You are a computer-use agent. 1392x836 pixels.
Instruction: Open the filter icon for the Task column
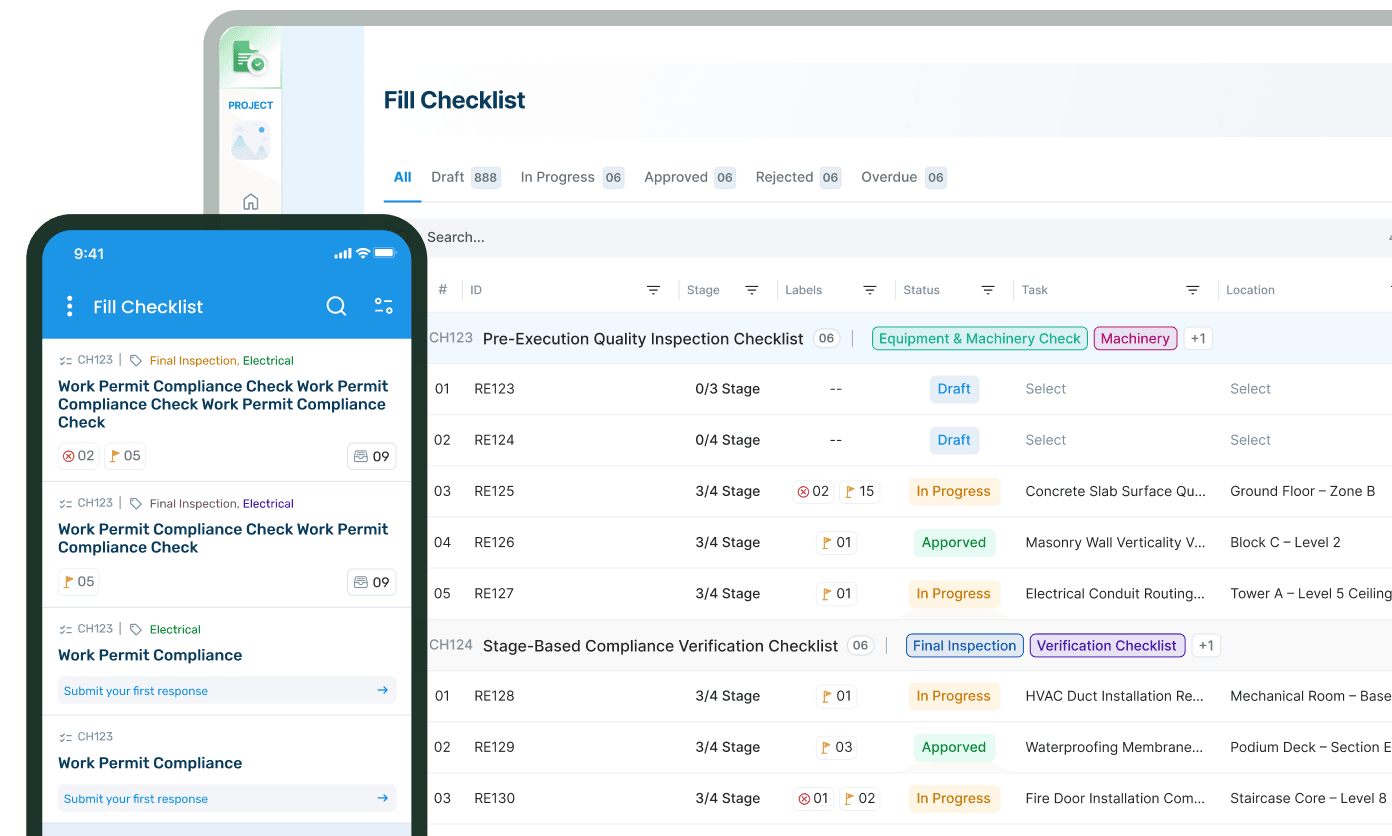(1193, 290)
